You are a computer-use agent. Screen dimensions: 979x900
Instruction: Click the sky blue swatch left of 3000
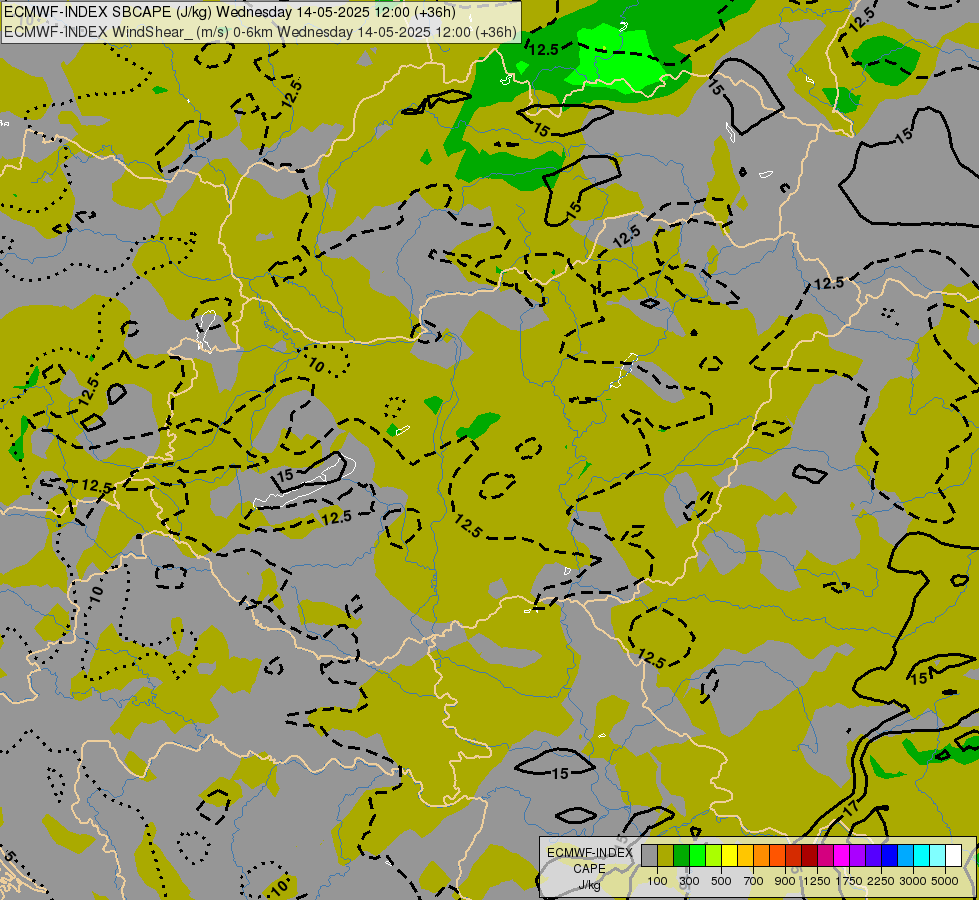click(x=905, y=856)
